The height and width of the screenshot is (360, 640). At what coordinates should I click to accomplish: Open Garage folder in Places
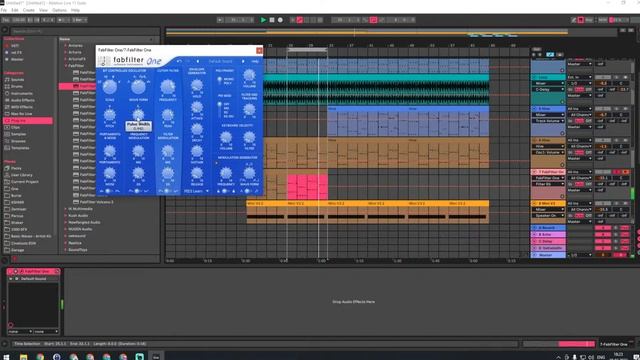pos(18,250)
